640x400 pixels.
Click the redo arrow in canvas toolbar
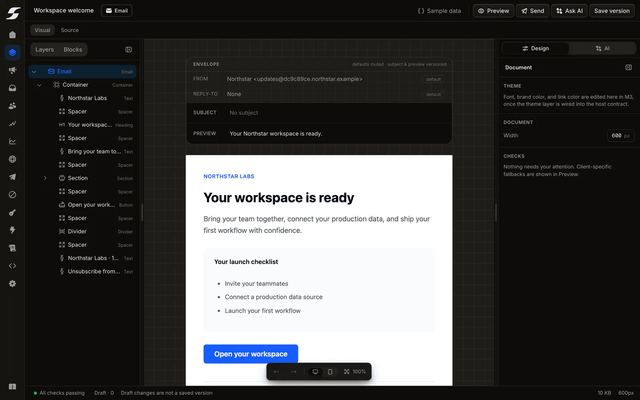pyautogui.click(x=293, y=372)
